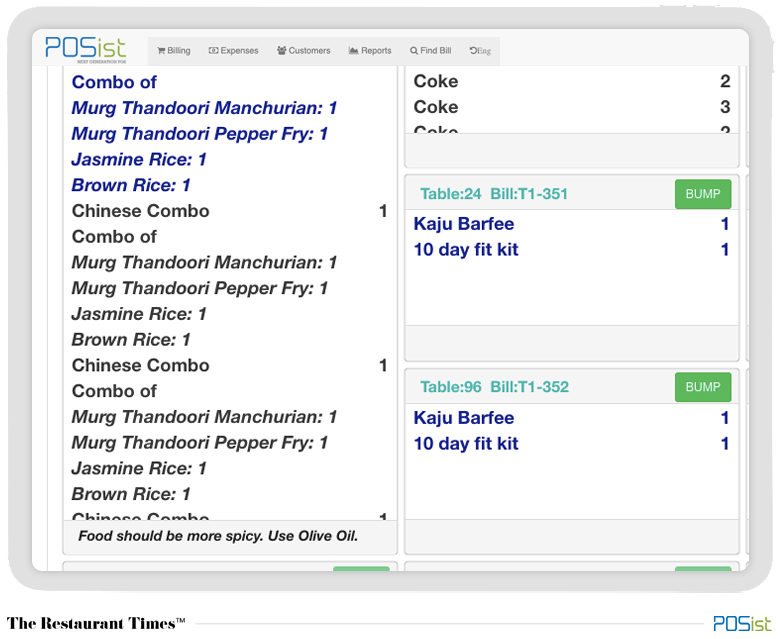Click the blue Murg Thandoori Manchurian line

(204, 108)
